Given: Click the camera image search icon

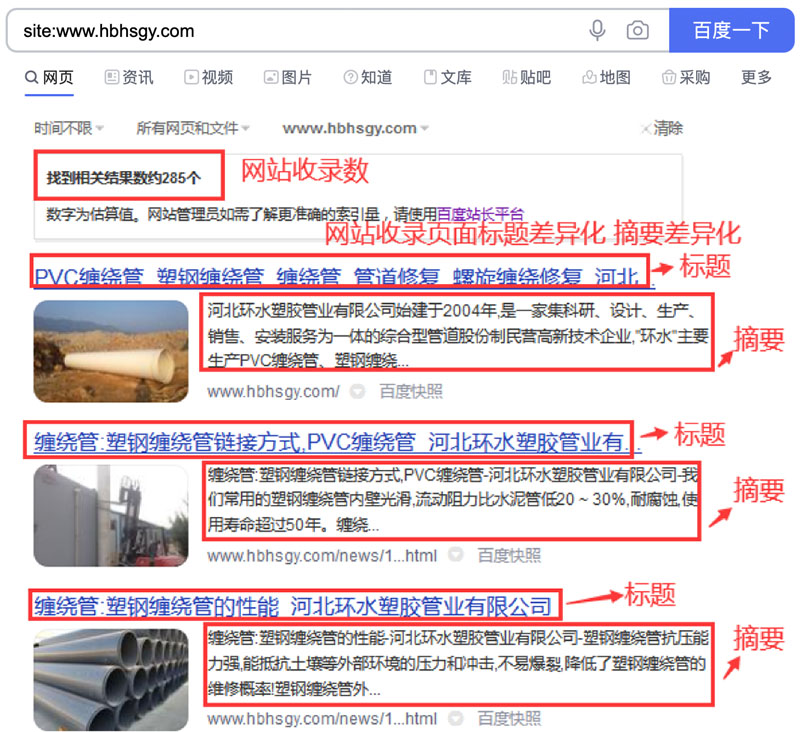Looking at the screenshot, I should click(x=637, y=30).
